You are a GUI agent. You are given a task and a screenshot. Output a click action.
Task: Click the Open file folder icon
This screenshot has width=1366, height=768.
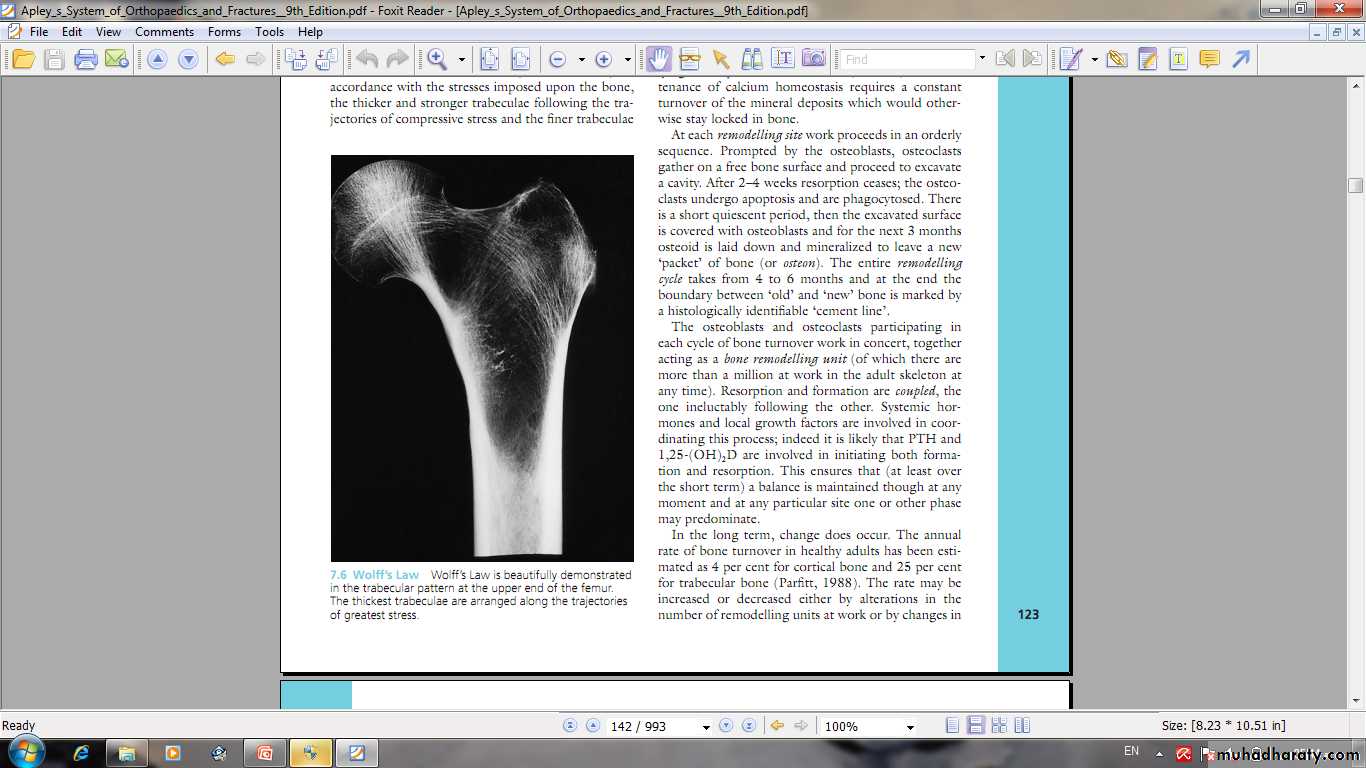click(x=22, y=60)
